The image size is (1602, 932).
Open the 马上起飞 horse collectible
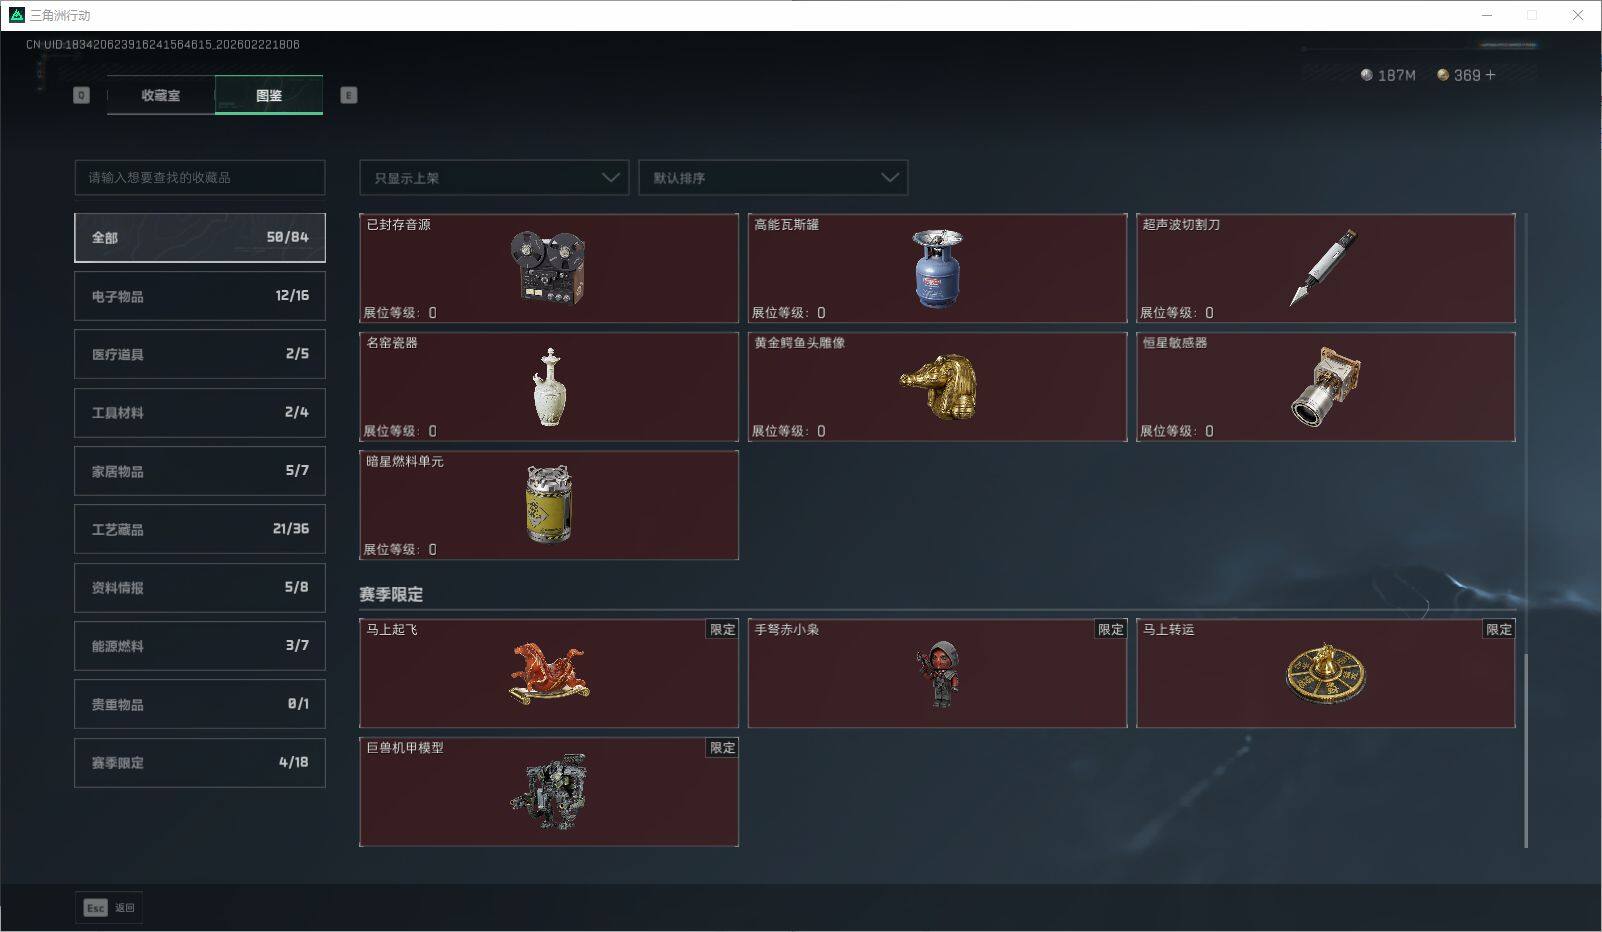(x=549, y=673)
